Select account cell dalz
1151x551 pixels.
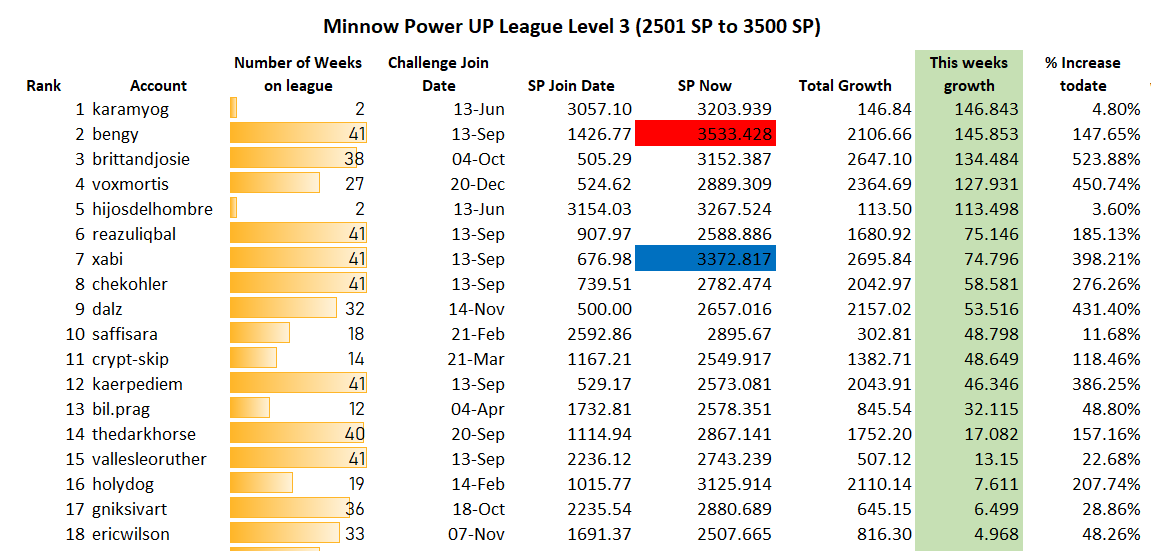(x=109, y=310)
